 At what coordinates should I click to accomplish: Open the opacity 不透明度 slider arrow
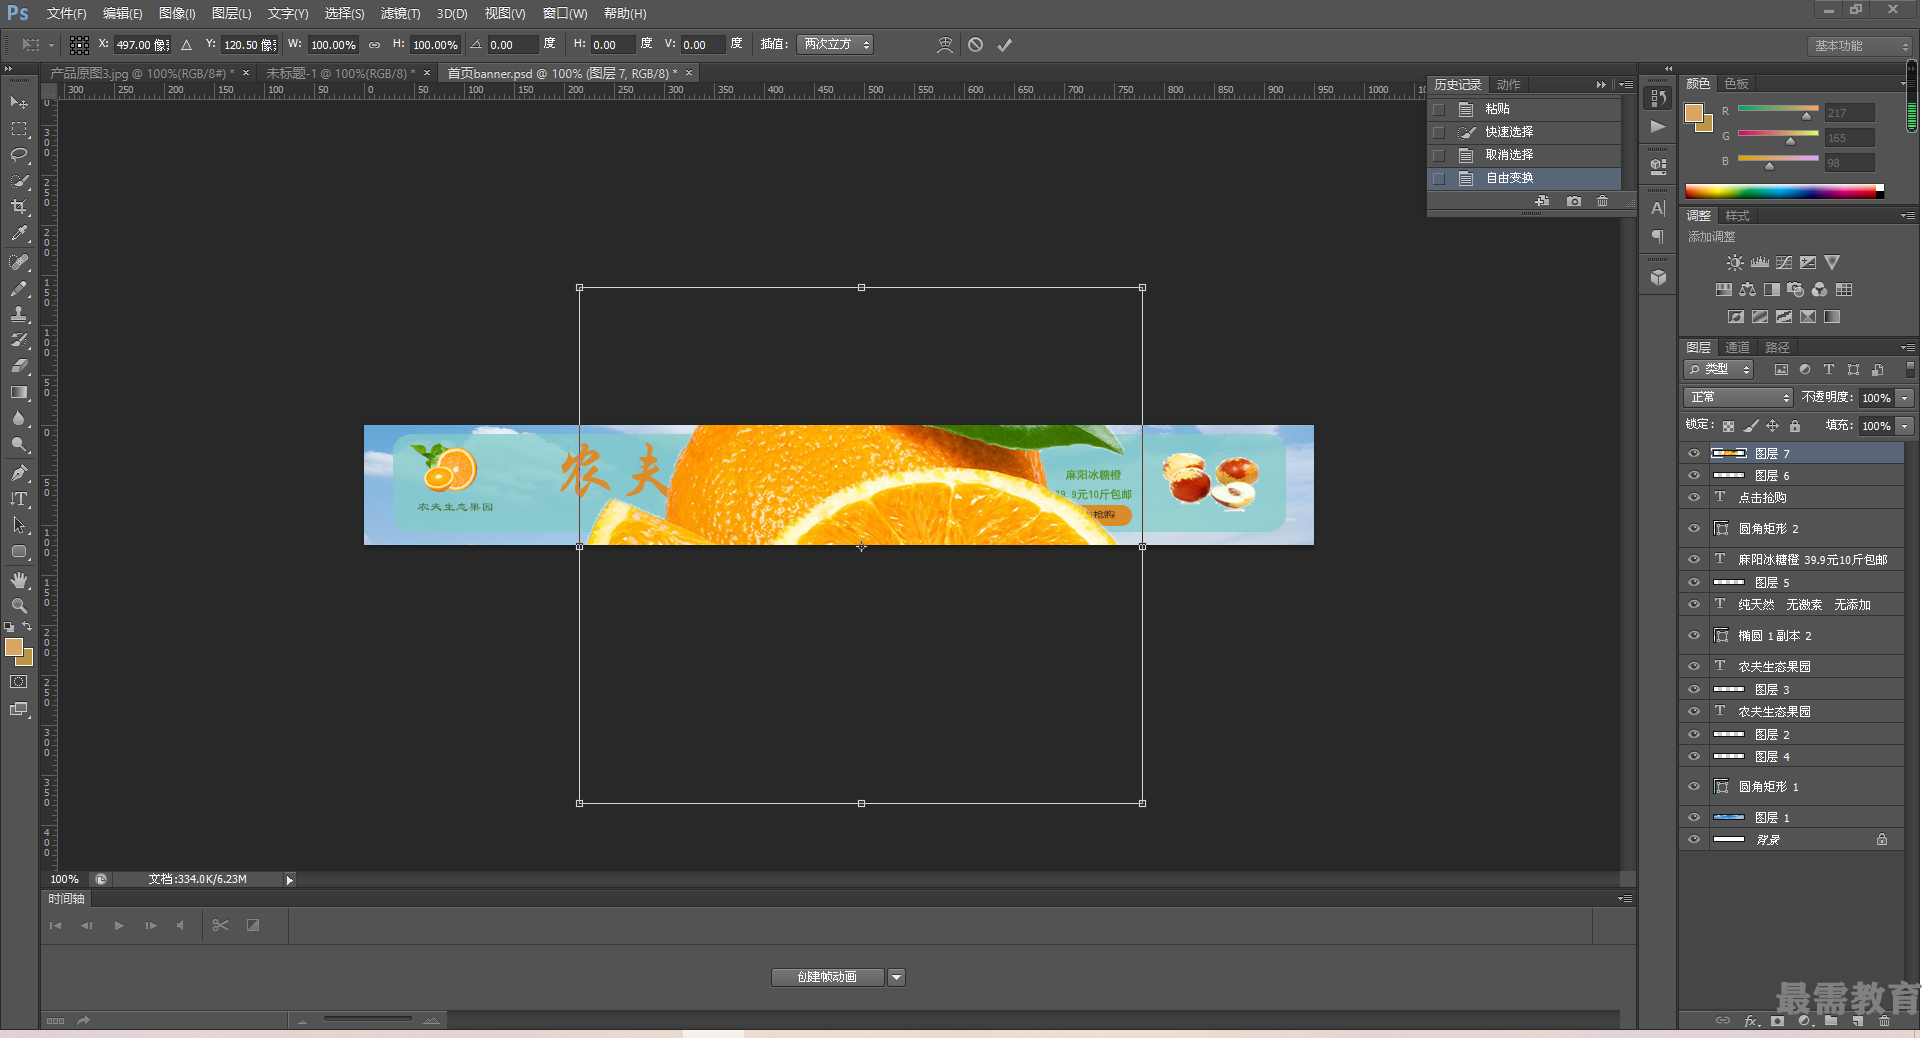pyautogui.click(x=1905, y=398)
